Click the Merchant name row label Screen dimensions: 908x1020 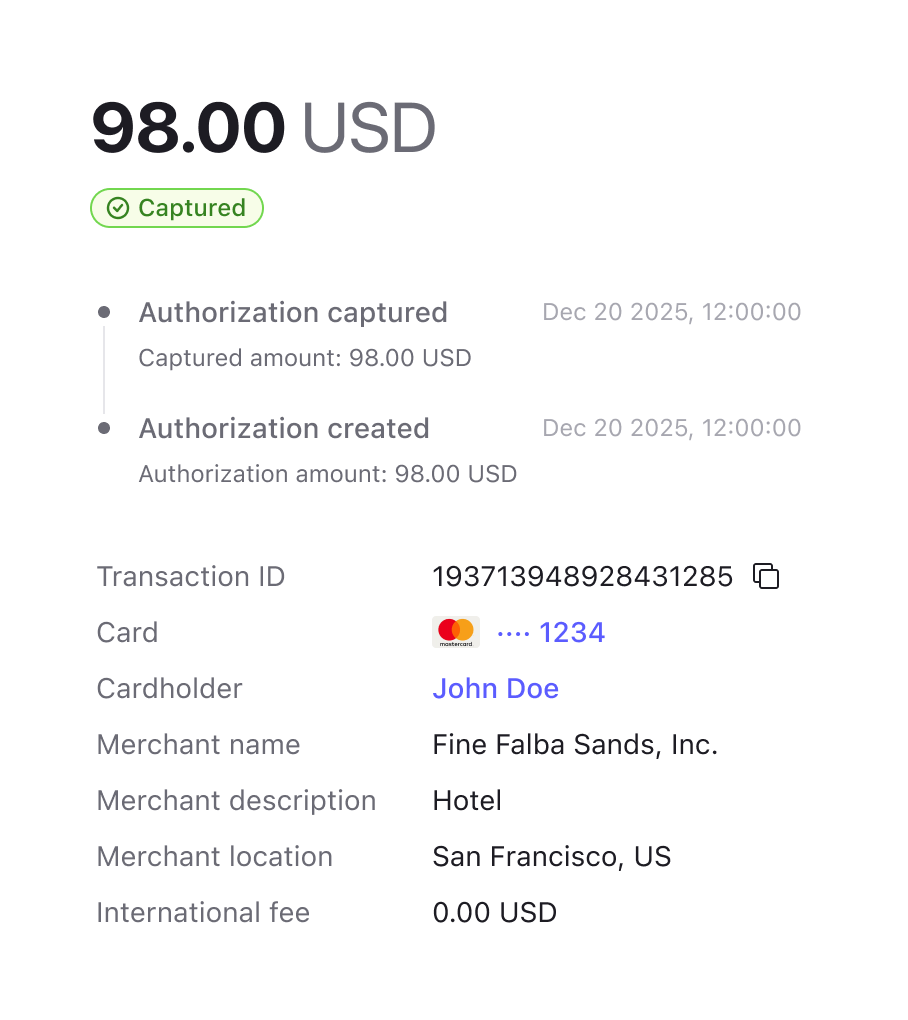(198, 744)
